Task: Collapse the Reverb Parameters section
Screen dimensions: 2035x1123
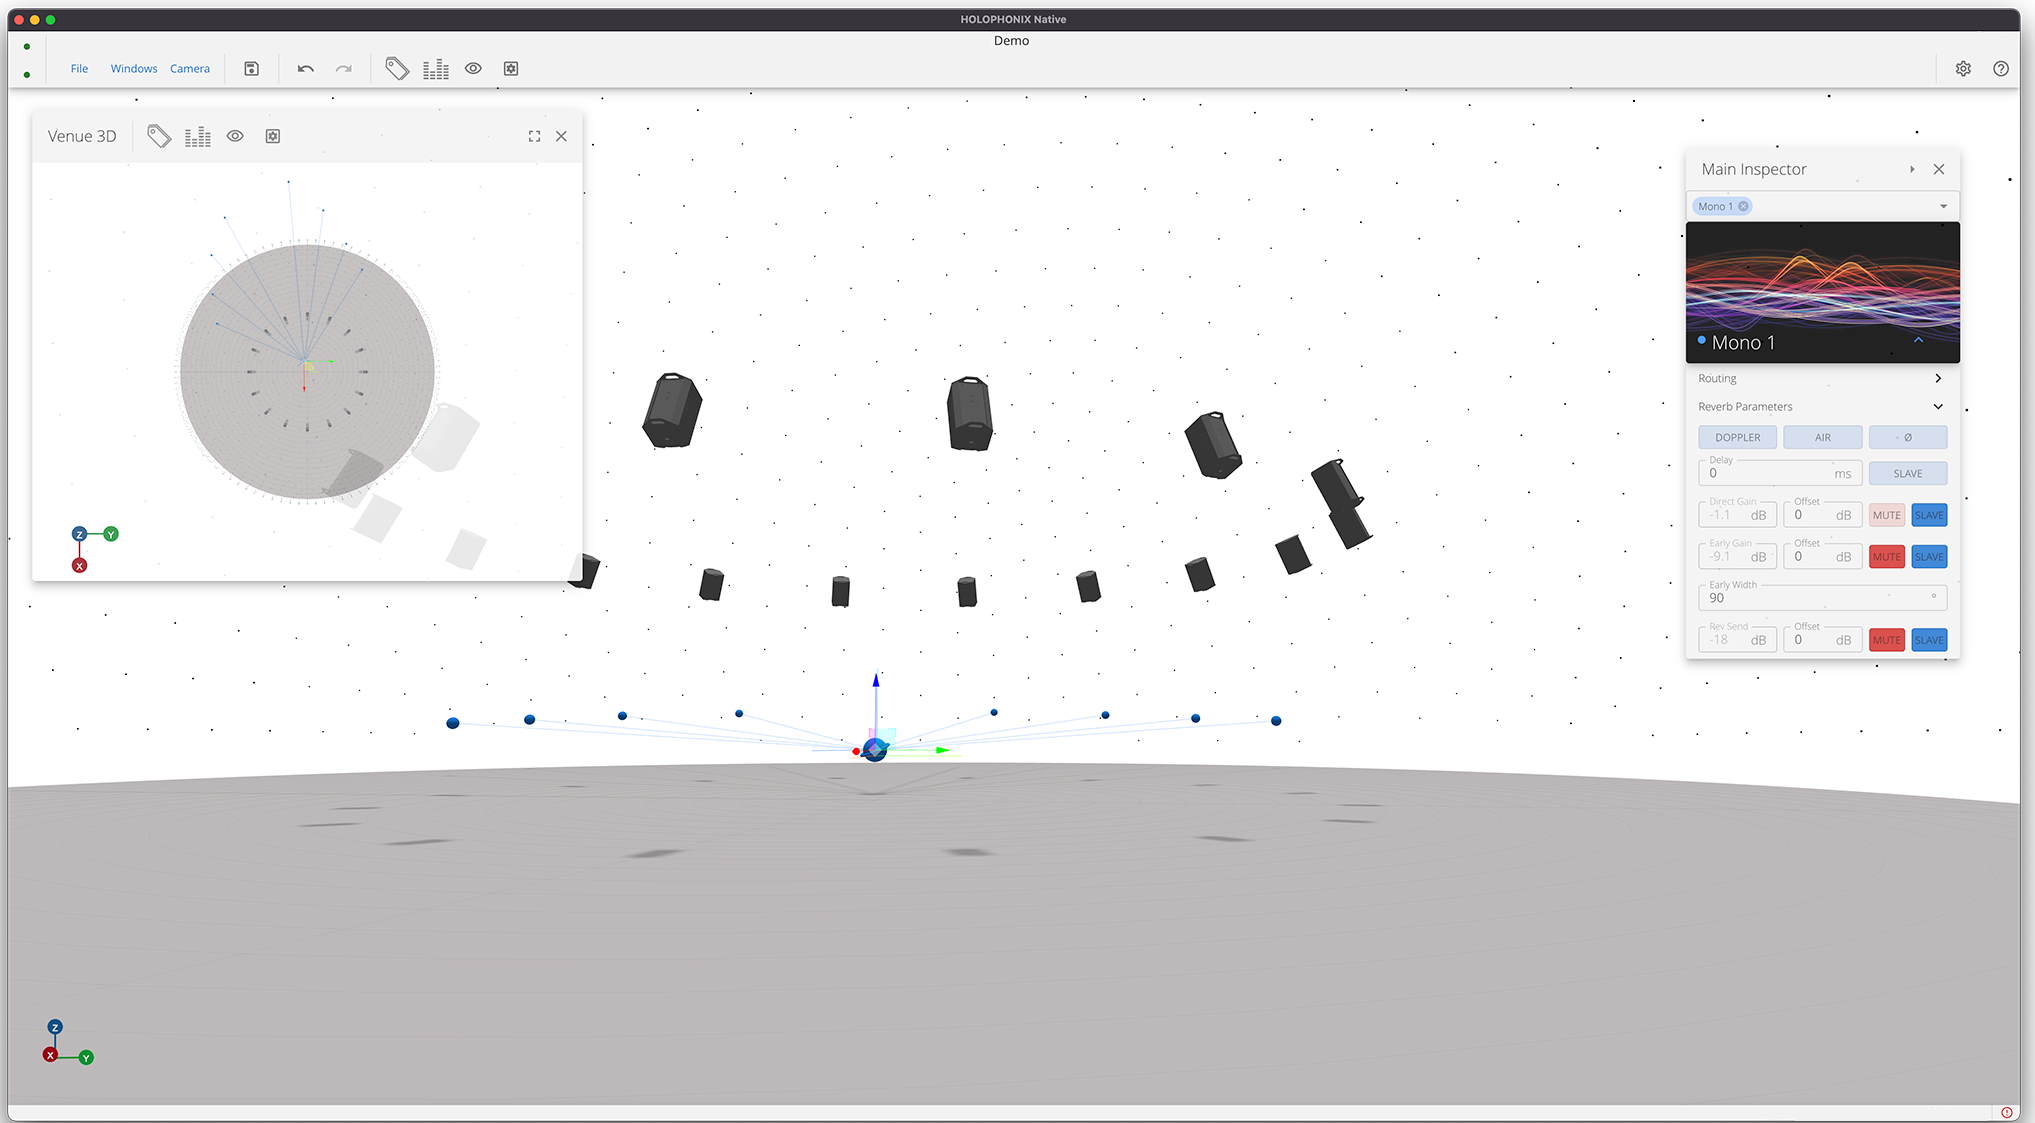Action: point(1937,406)
